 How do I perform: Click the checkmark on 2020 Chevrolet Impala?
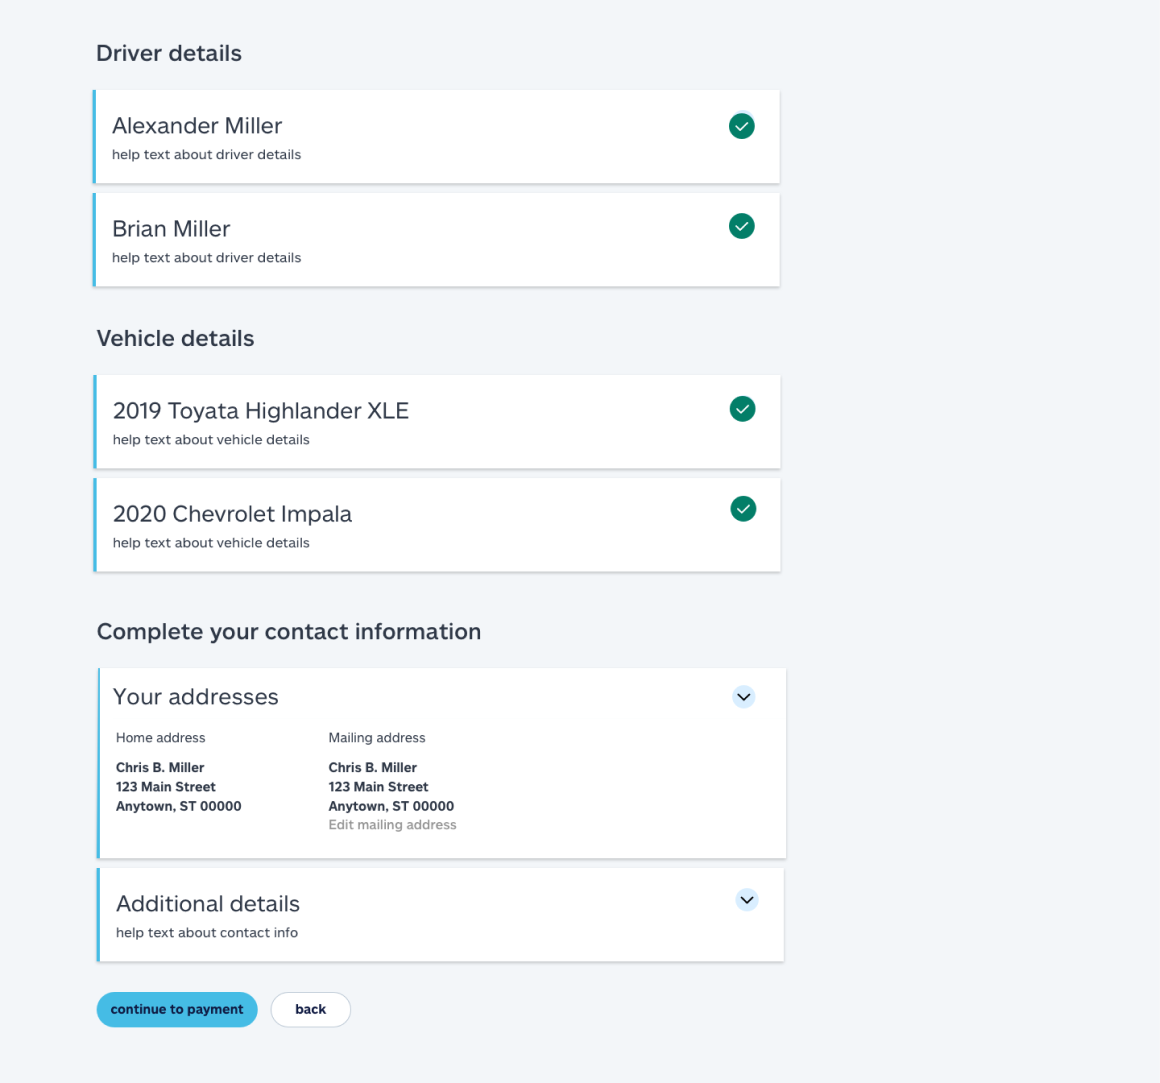pos(743,509)
